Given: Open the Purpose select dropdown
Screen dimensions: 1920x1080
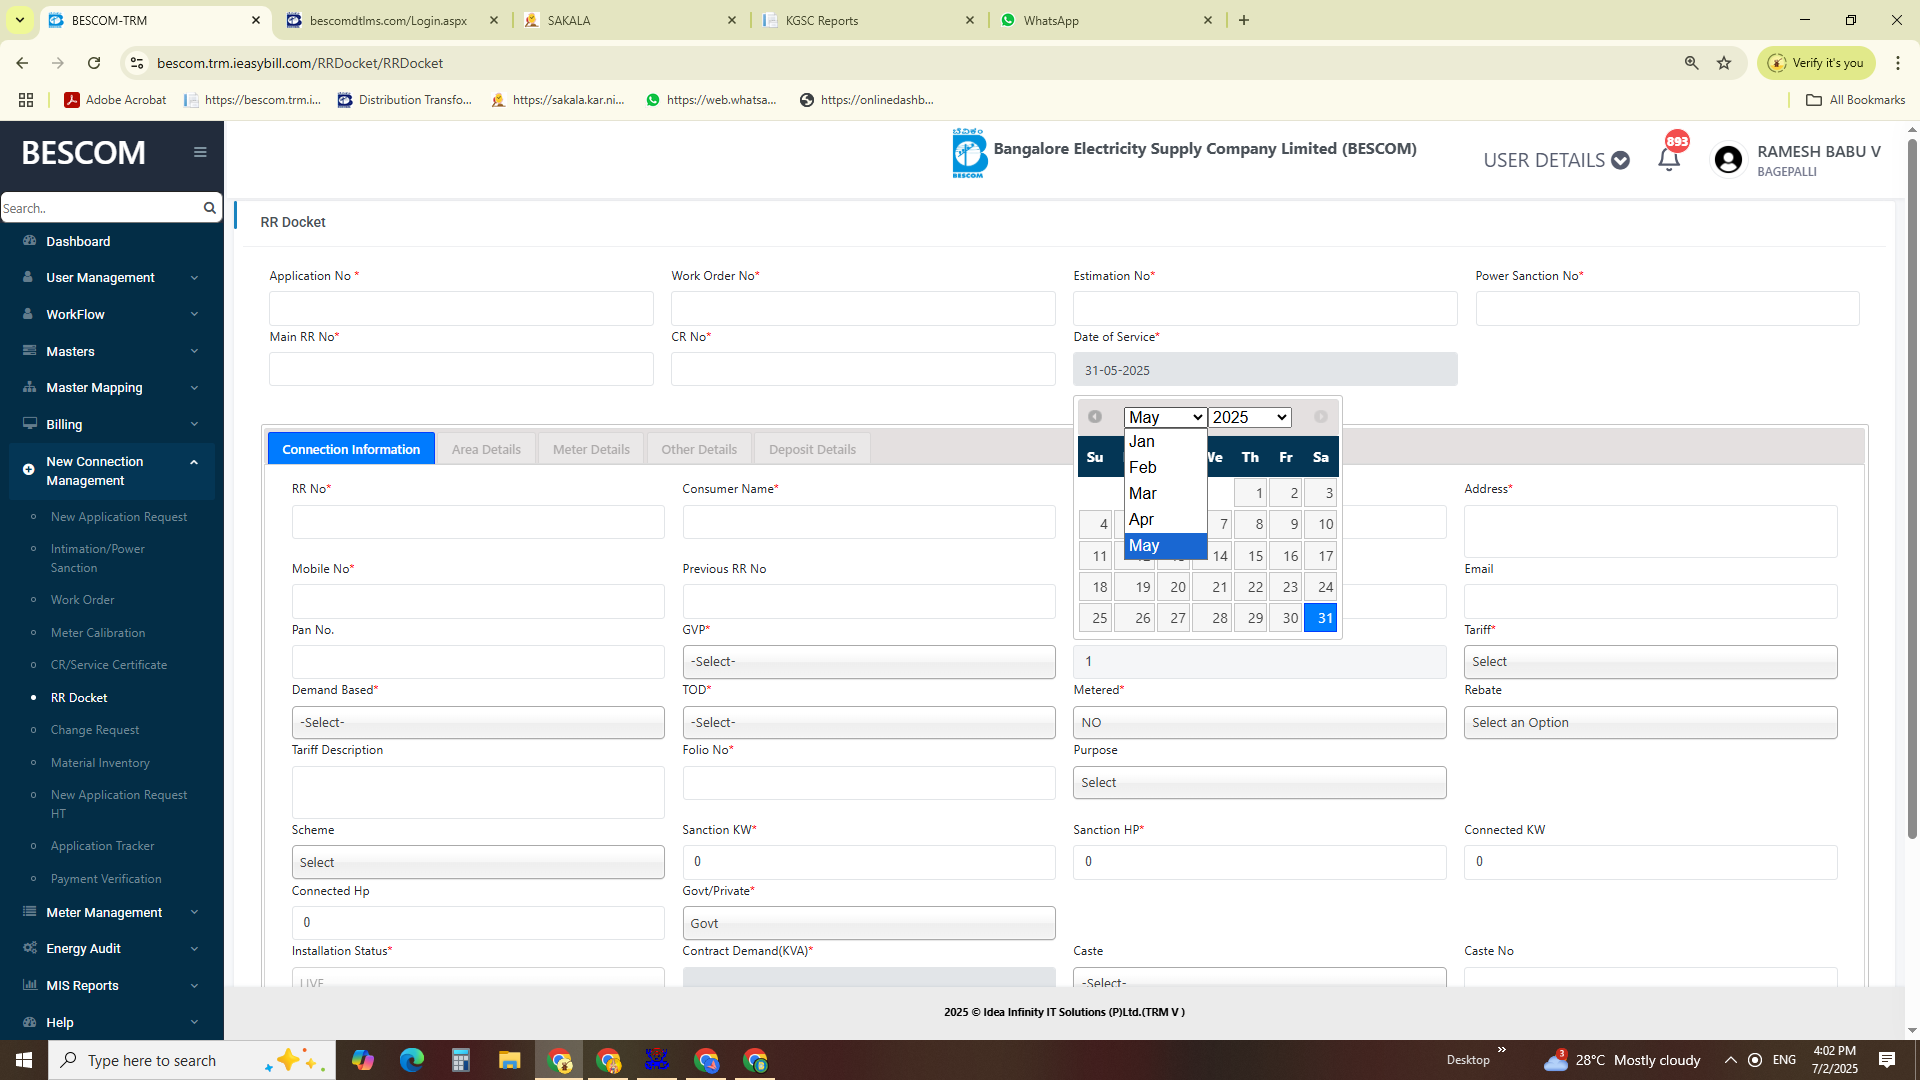Looking at the screenshot, I should coord(1260,782).
